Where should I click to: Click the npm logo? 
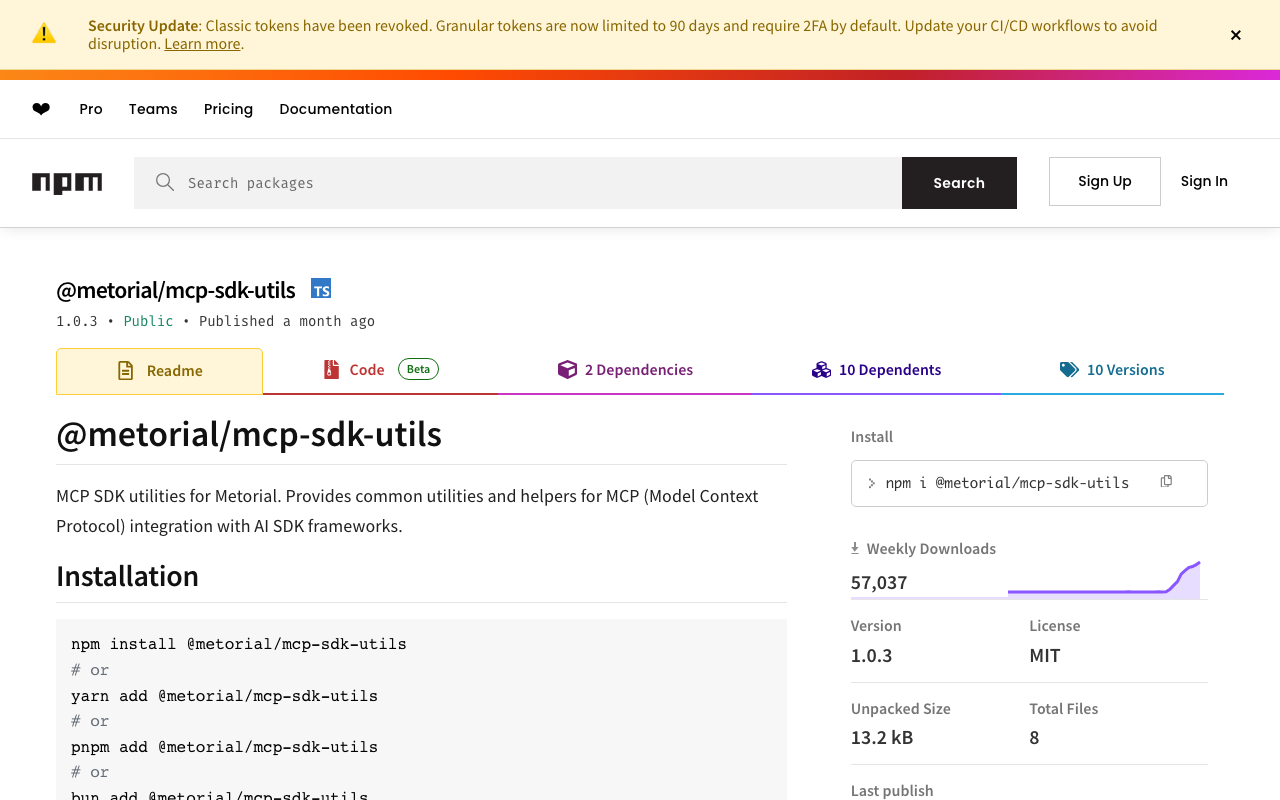click(67, 183)
